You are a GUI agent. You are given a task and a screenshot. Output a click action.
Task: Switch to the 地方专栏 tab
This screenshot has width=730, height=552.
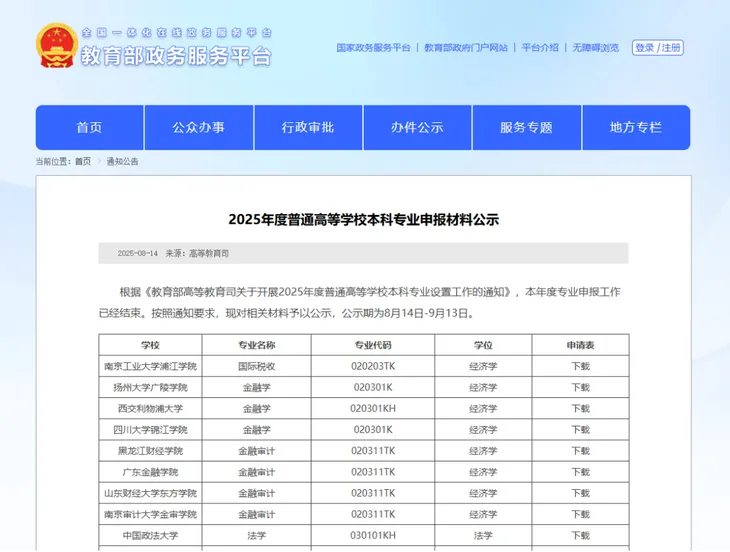(636, 127)
